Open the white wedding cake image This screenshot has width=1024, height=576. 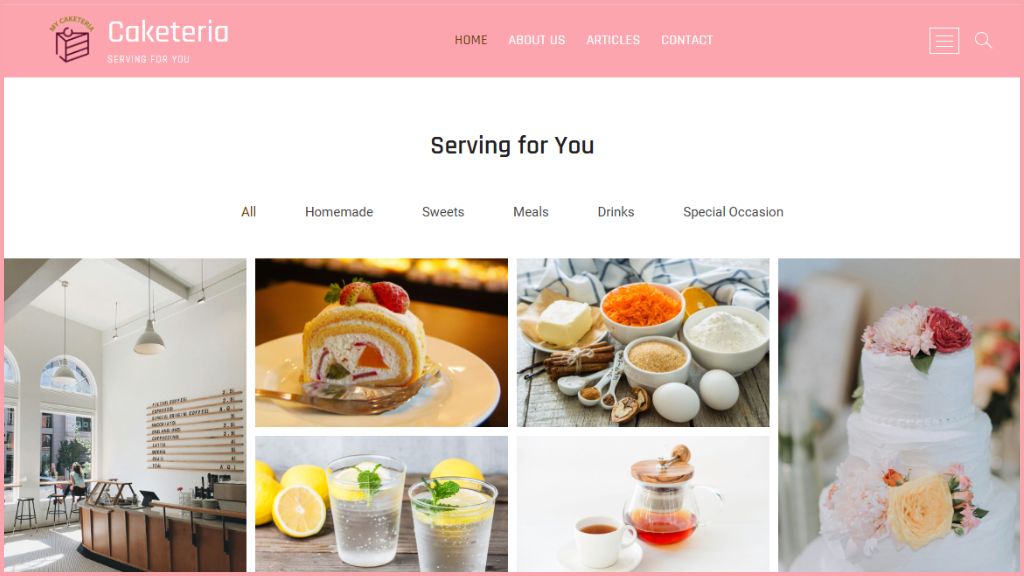tap(899, 415)
